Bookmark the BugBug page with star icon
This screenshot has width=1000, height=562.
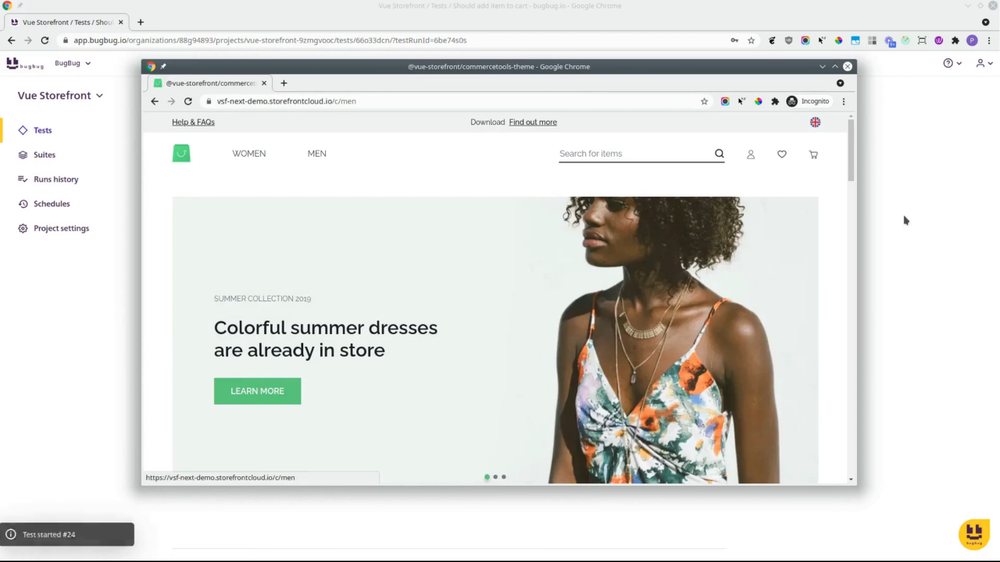[x=751, y=40]
